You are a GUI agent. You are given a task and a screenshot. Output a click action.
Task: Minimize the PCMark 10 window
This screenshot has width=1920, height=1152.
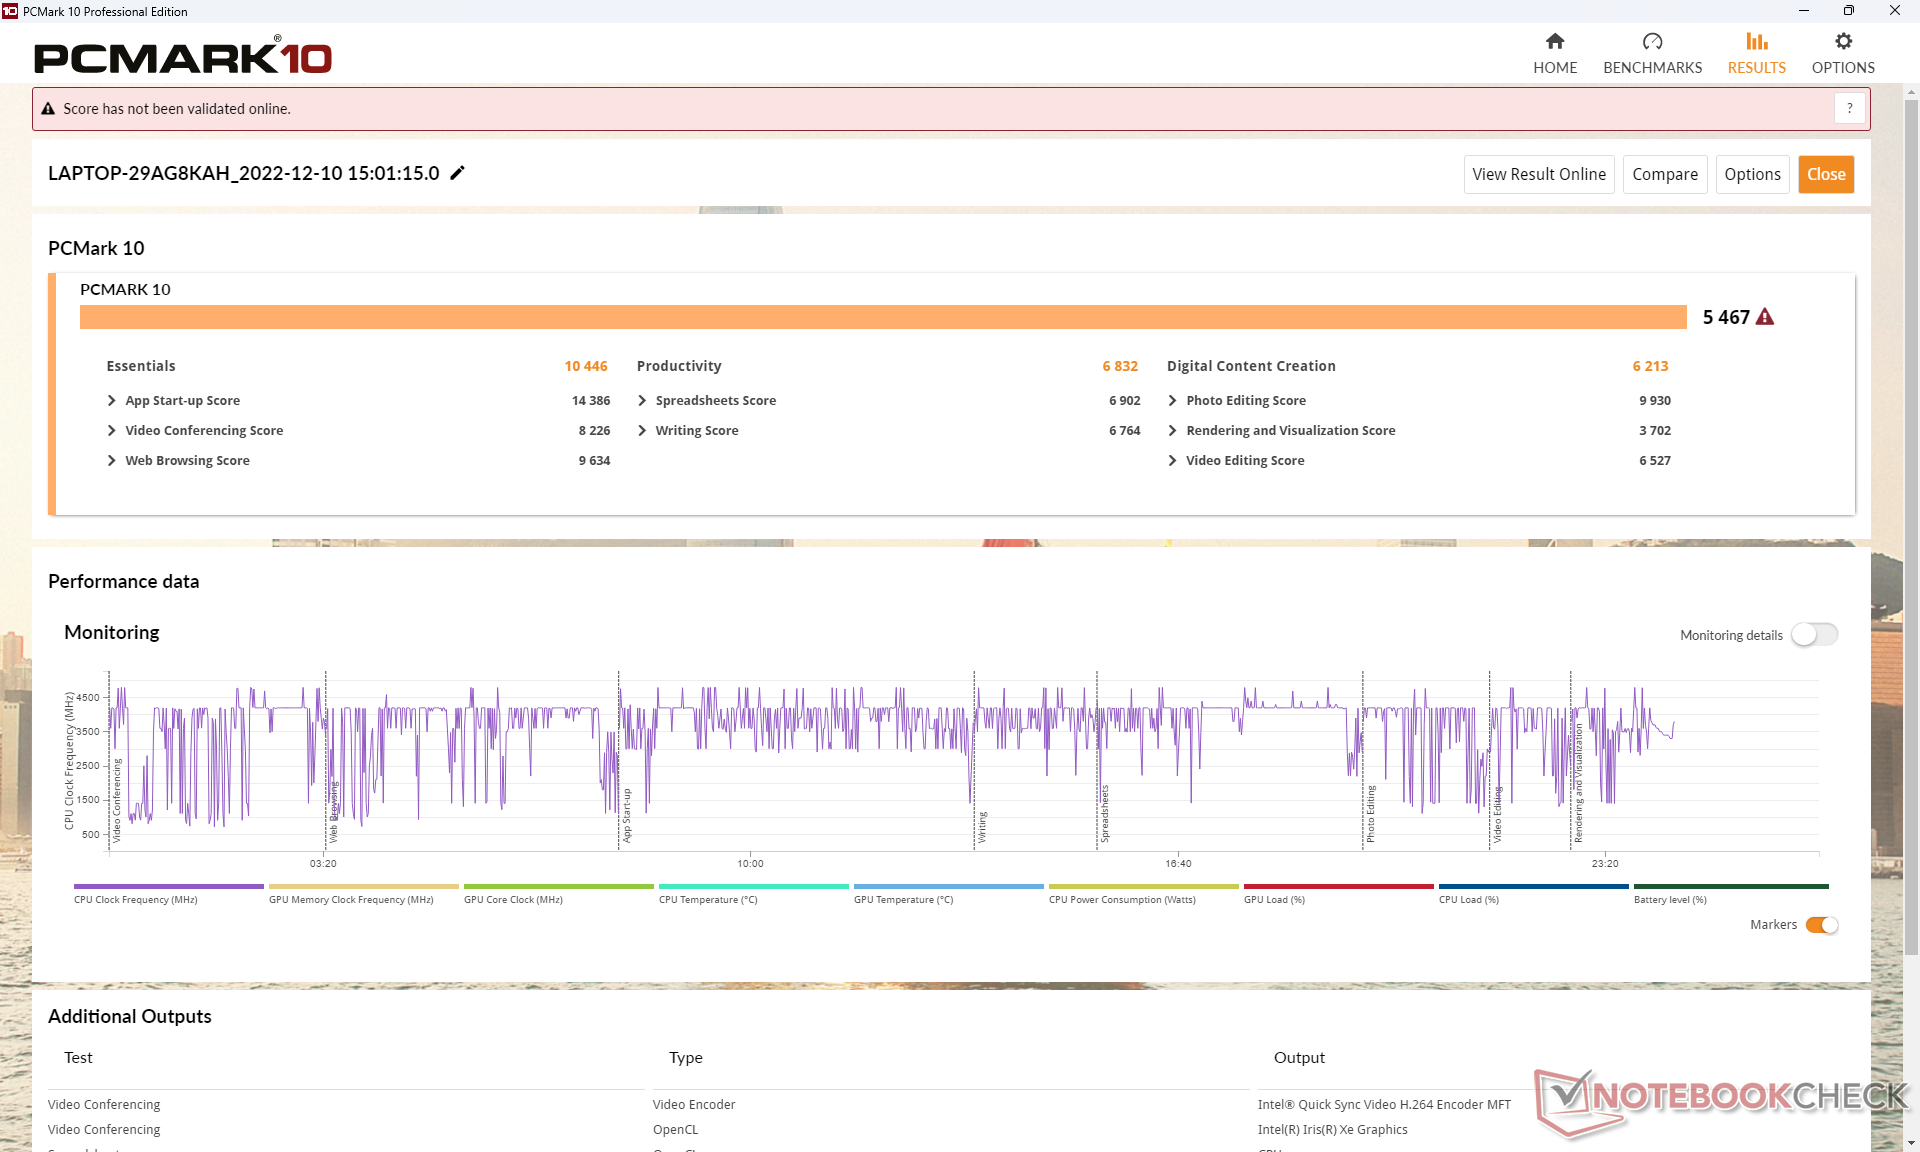(x=1803, y=11)
